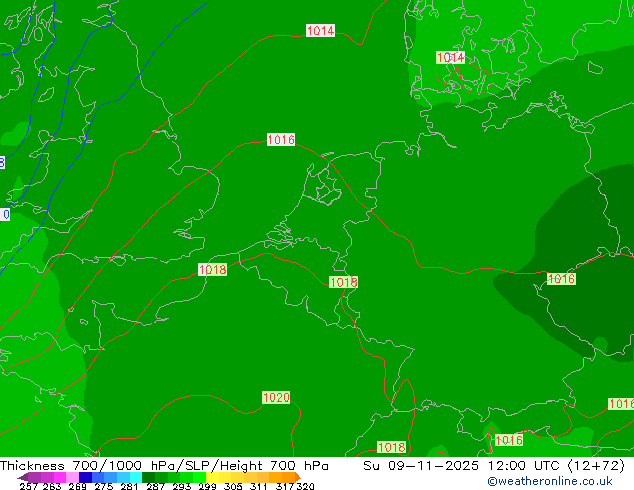634x490 pixels.
Task: Click the darkest green swatch above 287
Action: coord(148,477)
